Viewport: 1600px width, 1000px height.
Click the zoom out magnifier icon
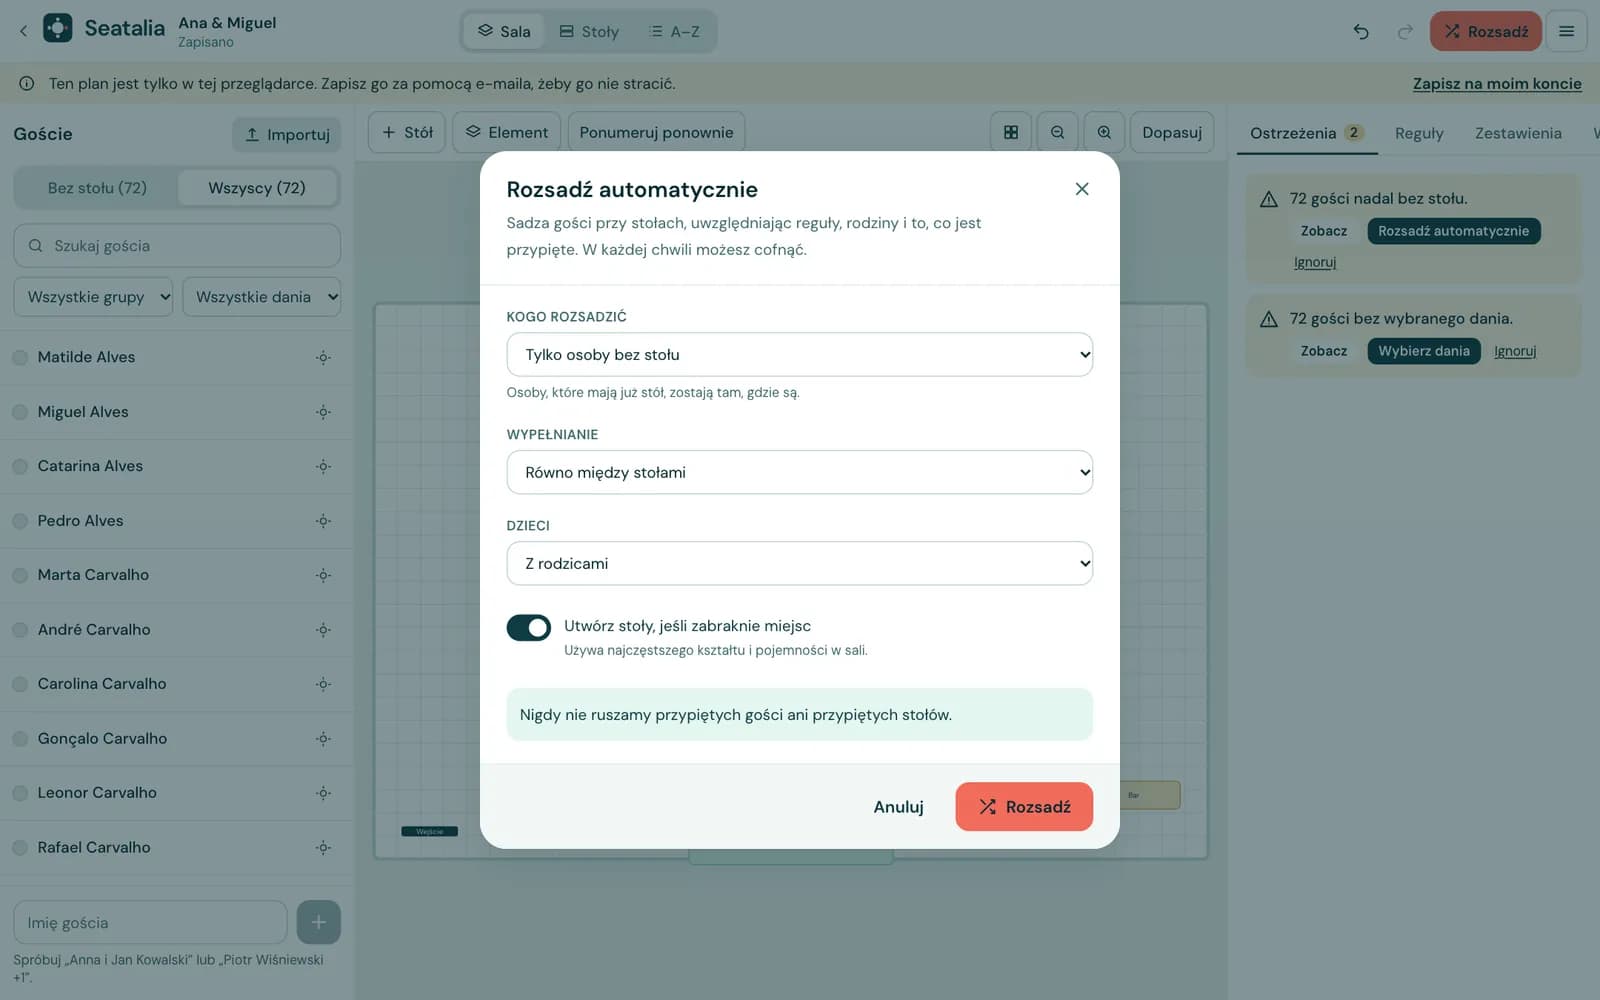pyautogui.click(x=1057, y=132)
